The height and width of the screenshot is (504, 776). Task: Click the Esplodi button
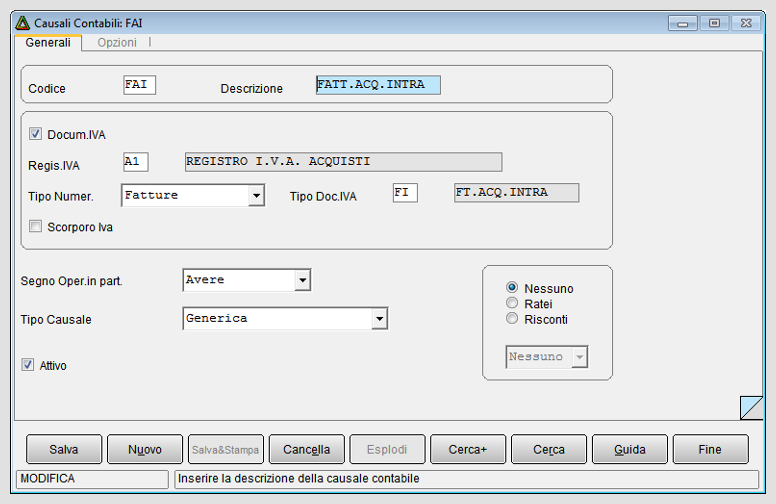tap(387, 449)
